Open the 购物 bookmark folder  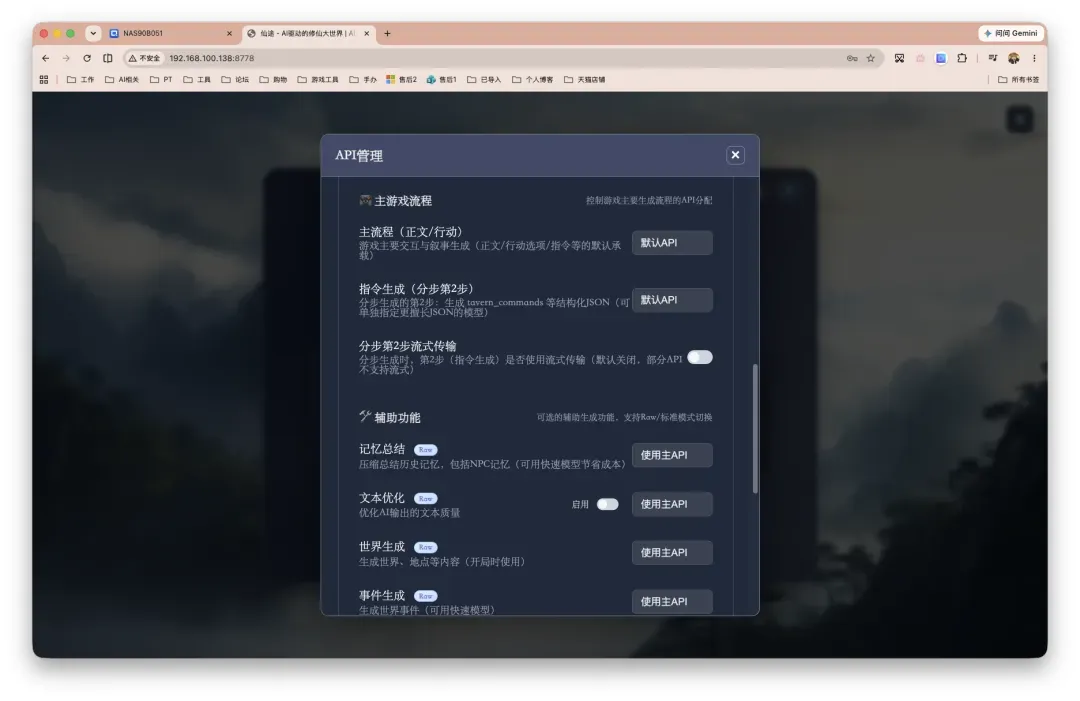point(273,80)
